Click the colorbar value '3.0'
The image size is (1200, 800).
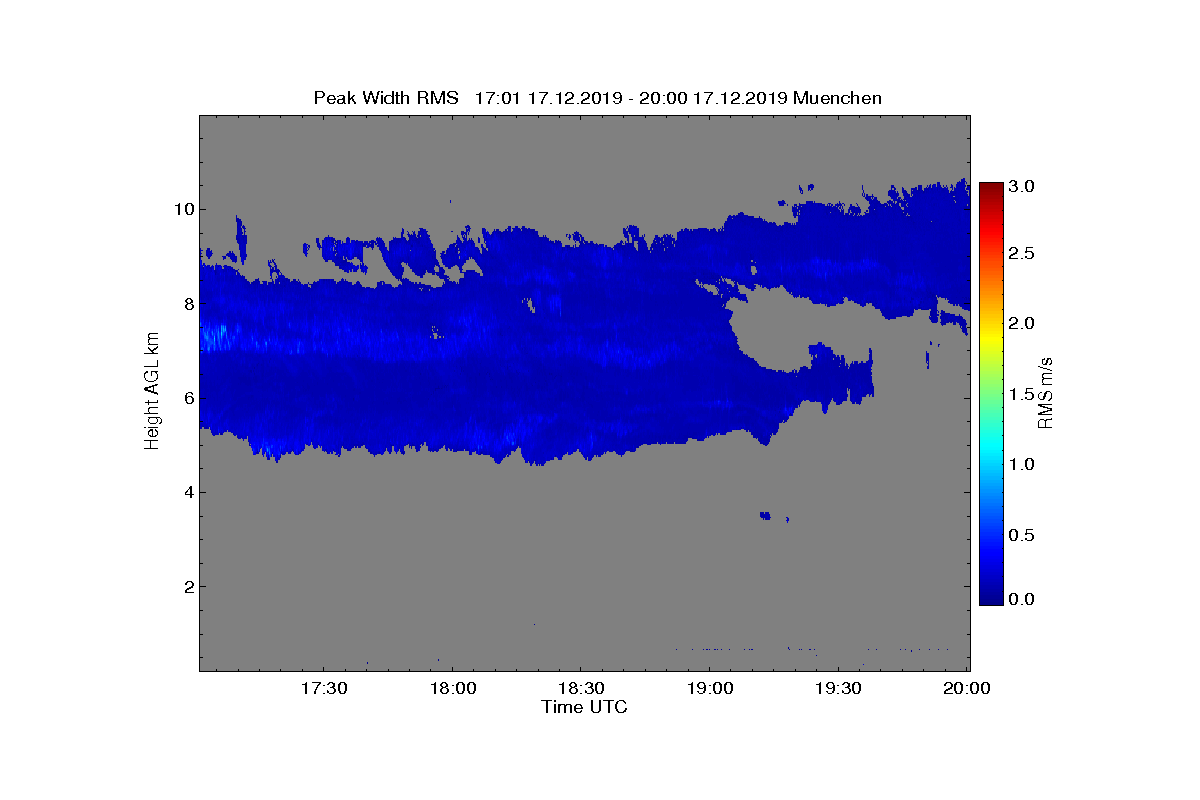click(1022, 186)
